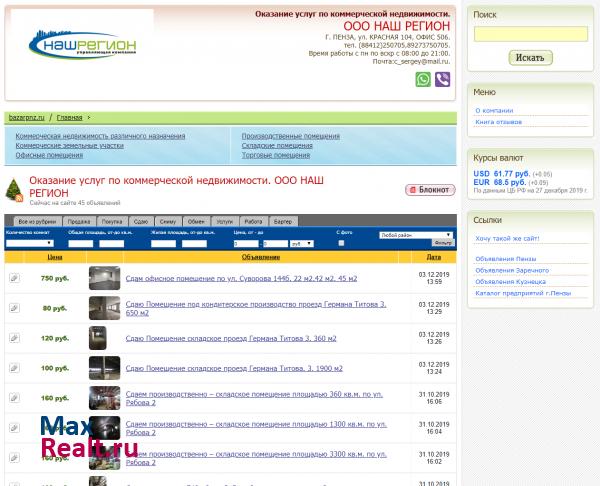
Task: Open the 'Главная' breadcrumb link
Action: click(69, 117)
